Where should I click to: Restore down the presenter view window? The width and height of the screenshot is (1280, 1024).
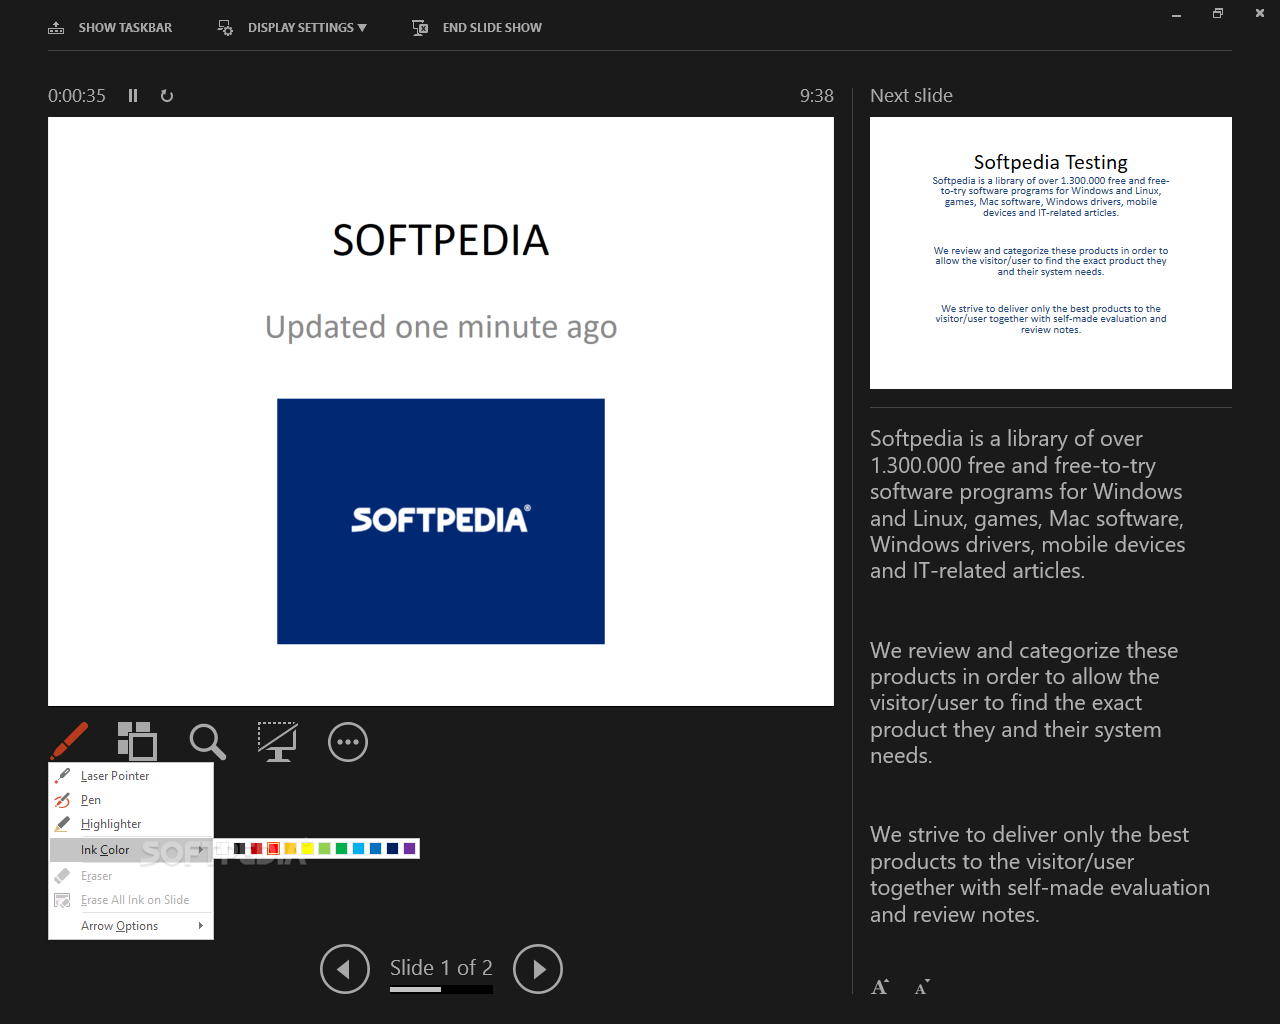pos(1217,13)
